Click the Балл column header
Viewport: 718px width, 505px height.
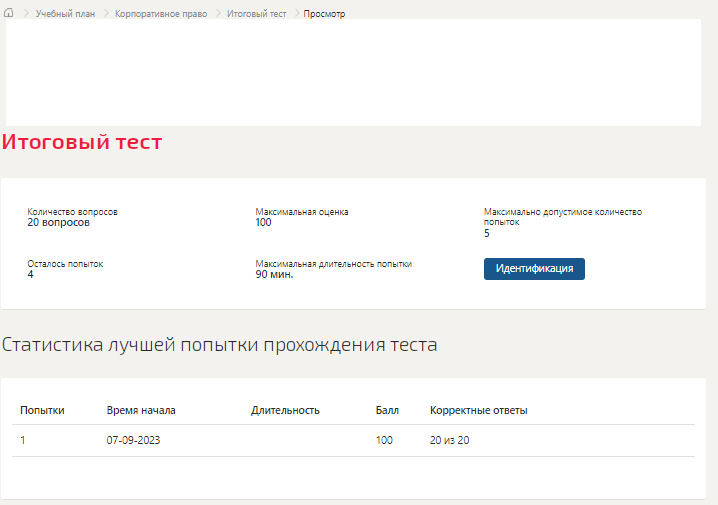click(x=387, y=410)
